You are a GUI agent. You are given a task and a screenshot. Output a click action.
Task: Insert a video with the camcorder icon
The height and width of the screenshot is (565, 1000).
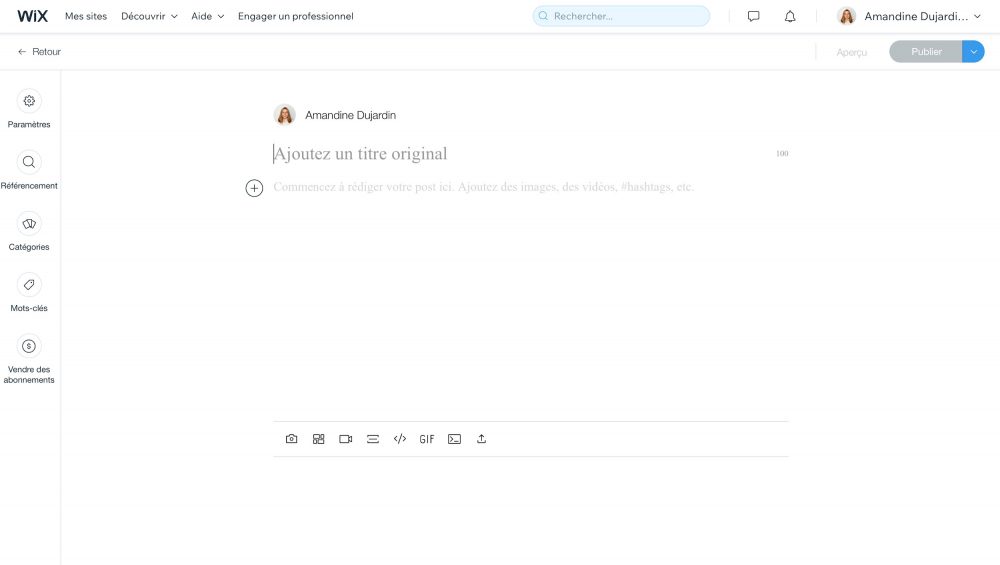[345, 439]
